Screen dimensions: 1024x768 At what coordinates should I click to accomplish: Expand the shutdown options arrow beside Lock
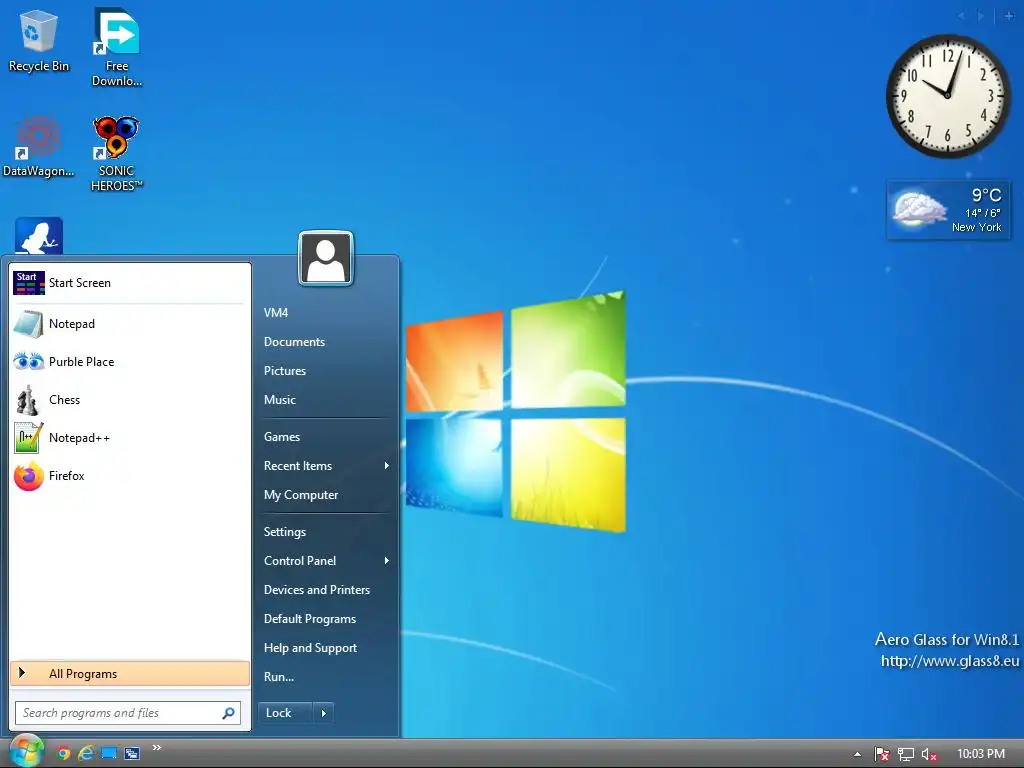coord(324,712)
